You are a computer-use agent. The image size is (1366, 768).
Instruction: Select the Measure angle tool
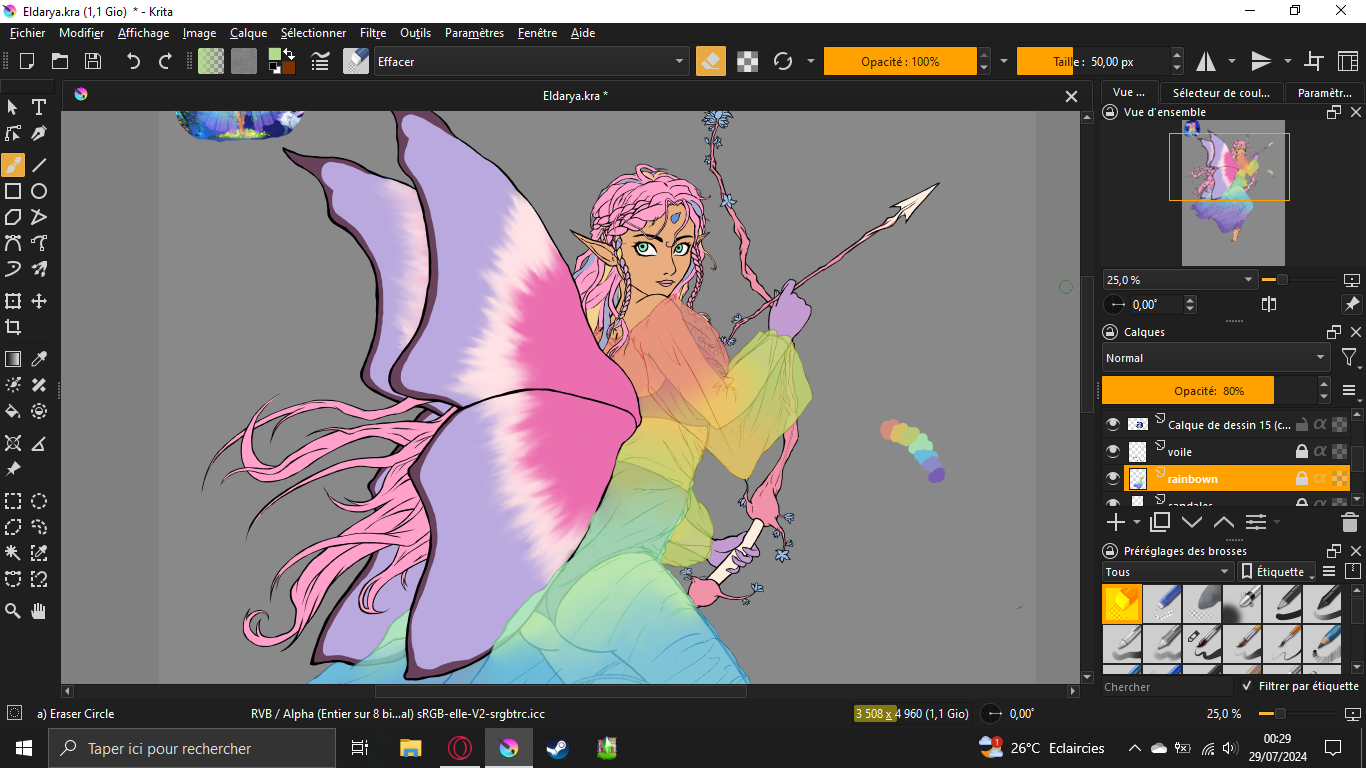point(39,443)
